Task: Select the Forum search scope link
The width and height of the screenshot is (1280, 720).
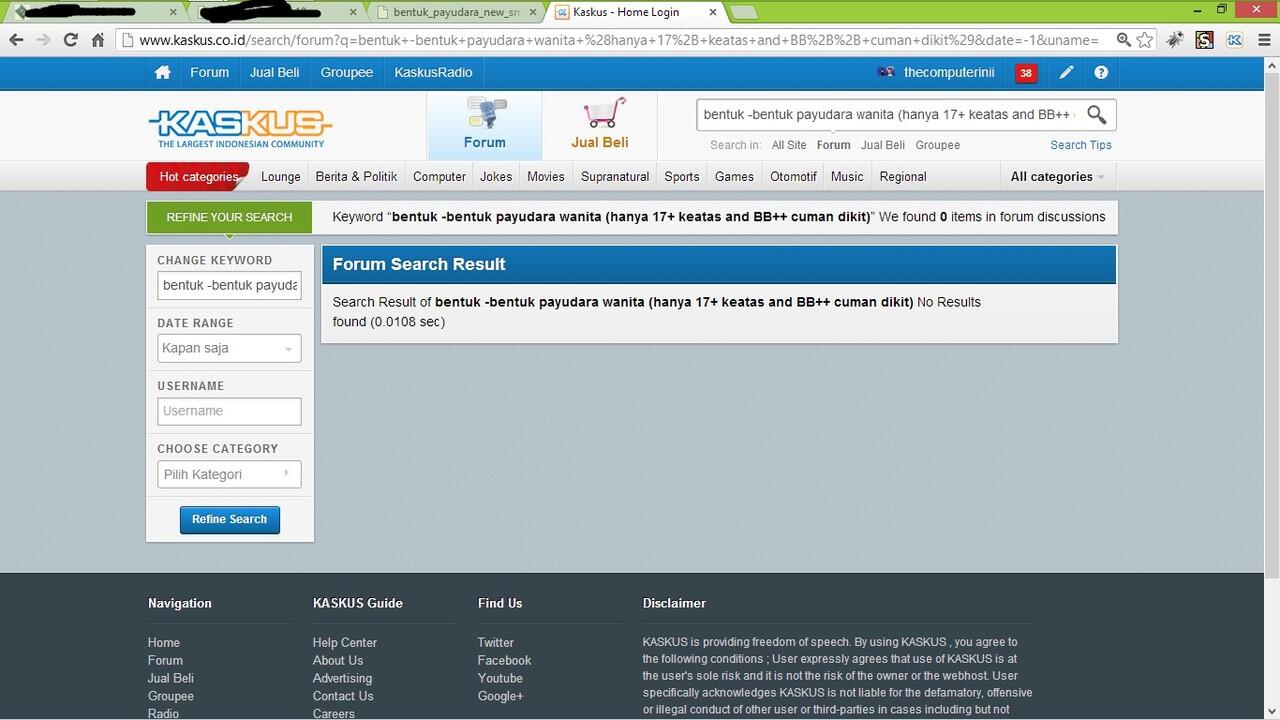Action: click(x=833, y=145)
